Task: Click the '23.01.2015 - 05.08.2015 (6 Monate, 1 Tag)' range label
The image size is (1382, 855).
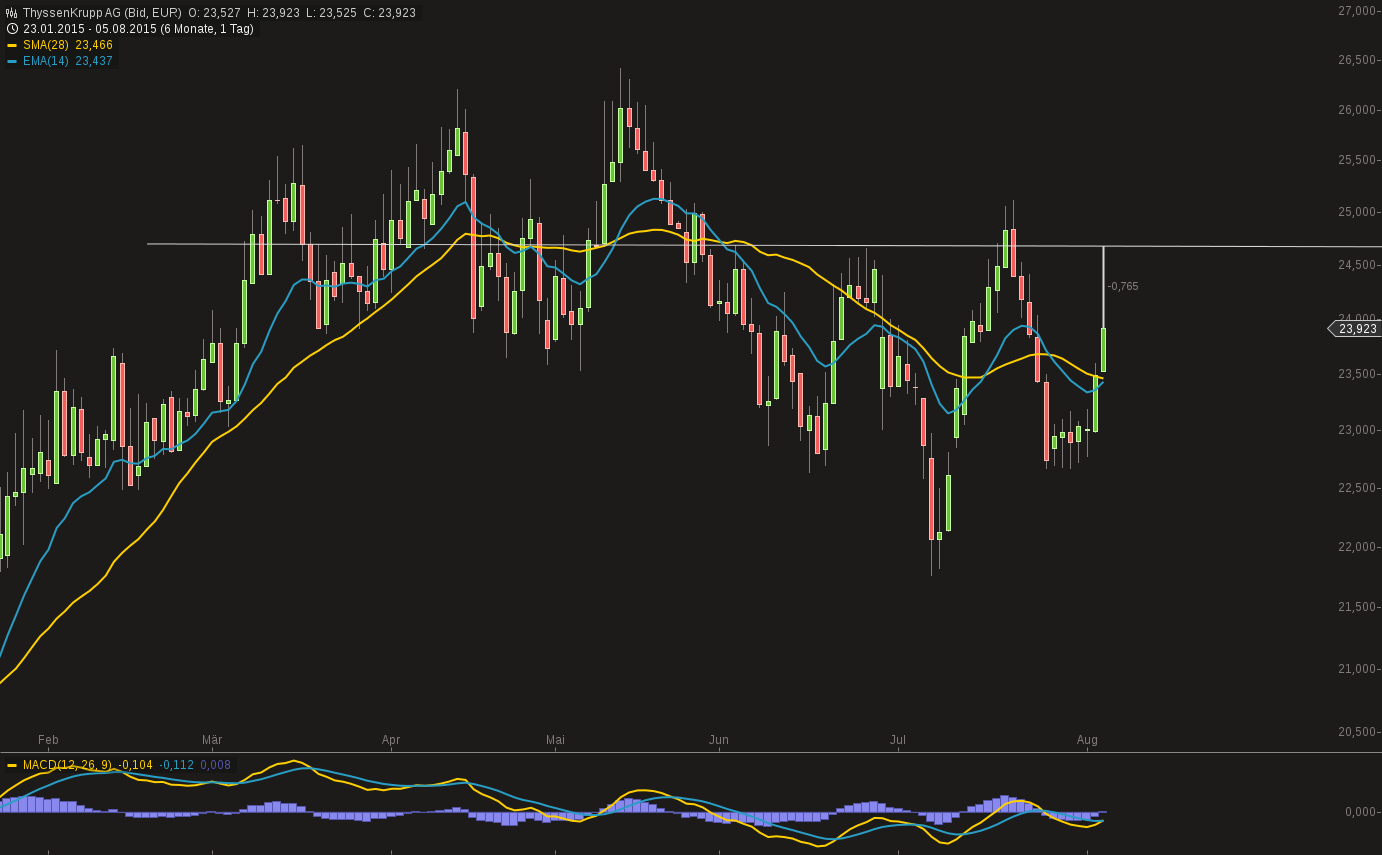Action: [x=138, y=29]
